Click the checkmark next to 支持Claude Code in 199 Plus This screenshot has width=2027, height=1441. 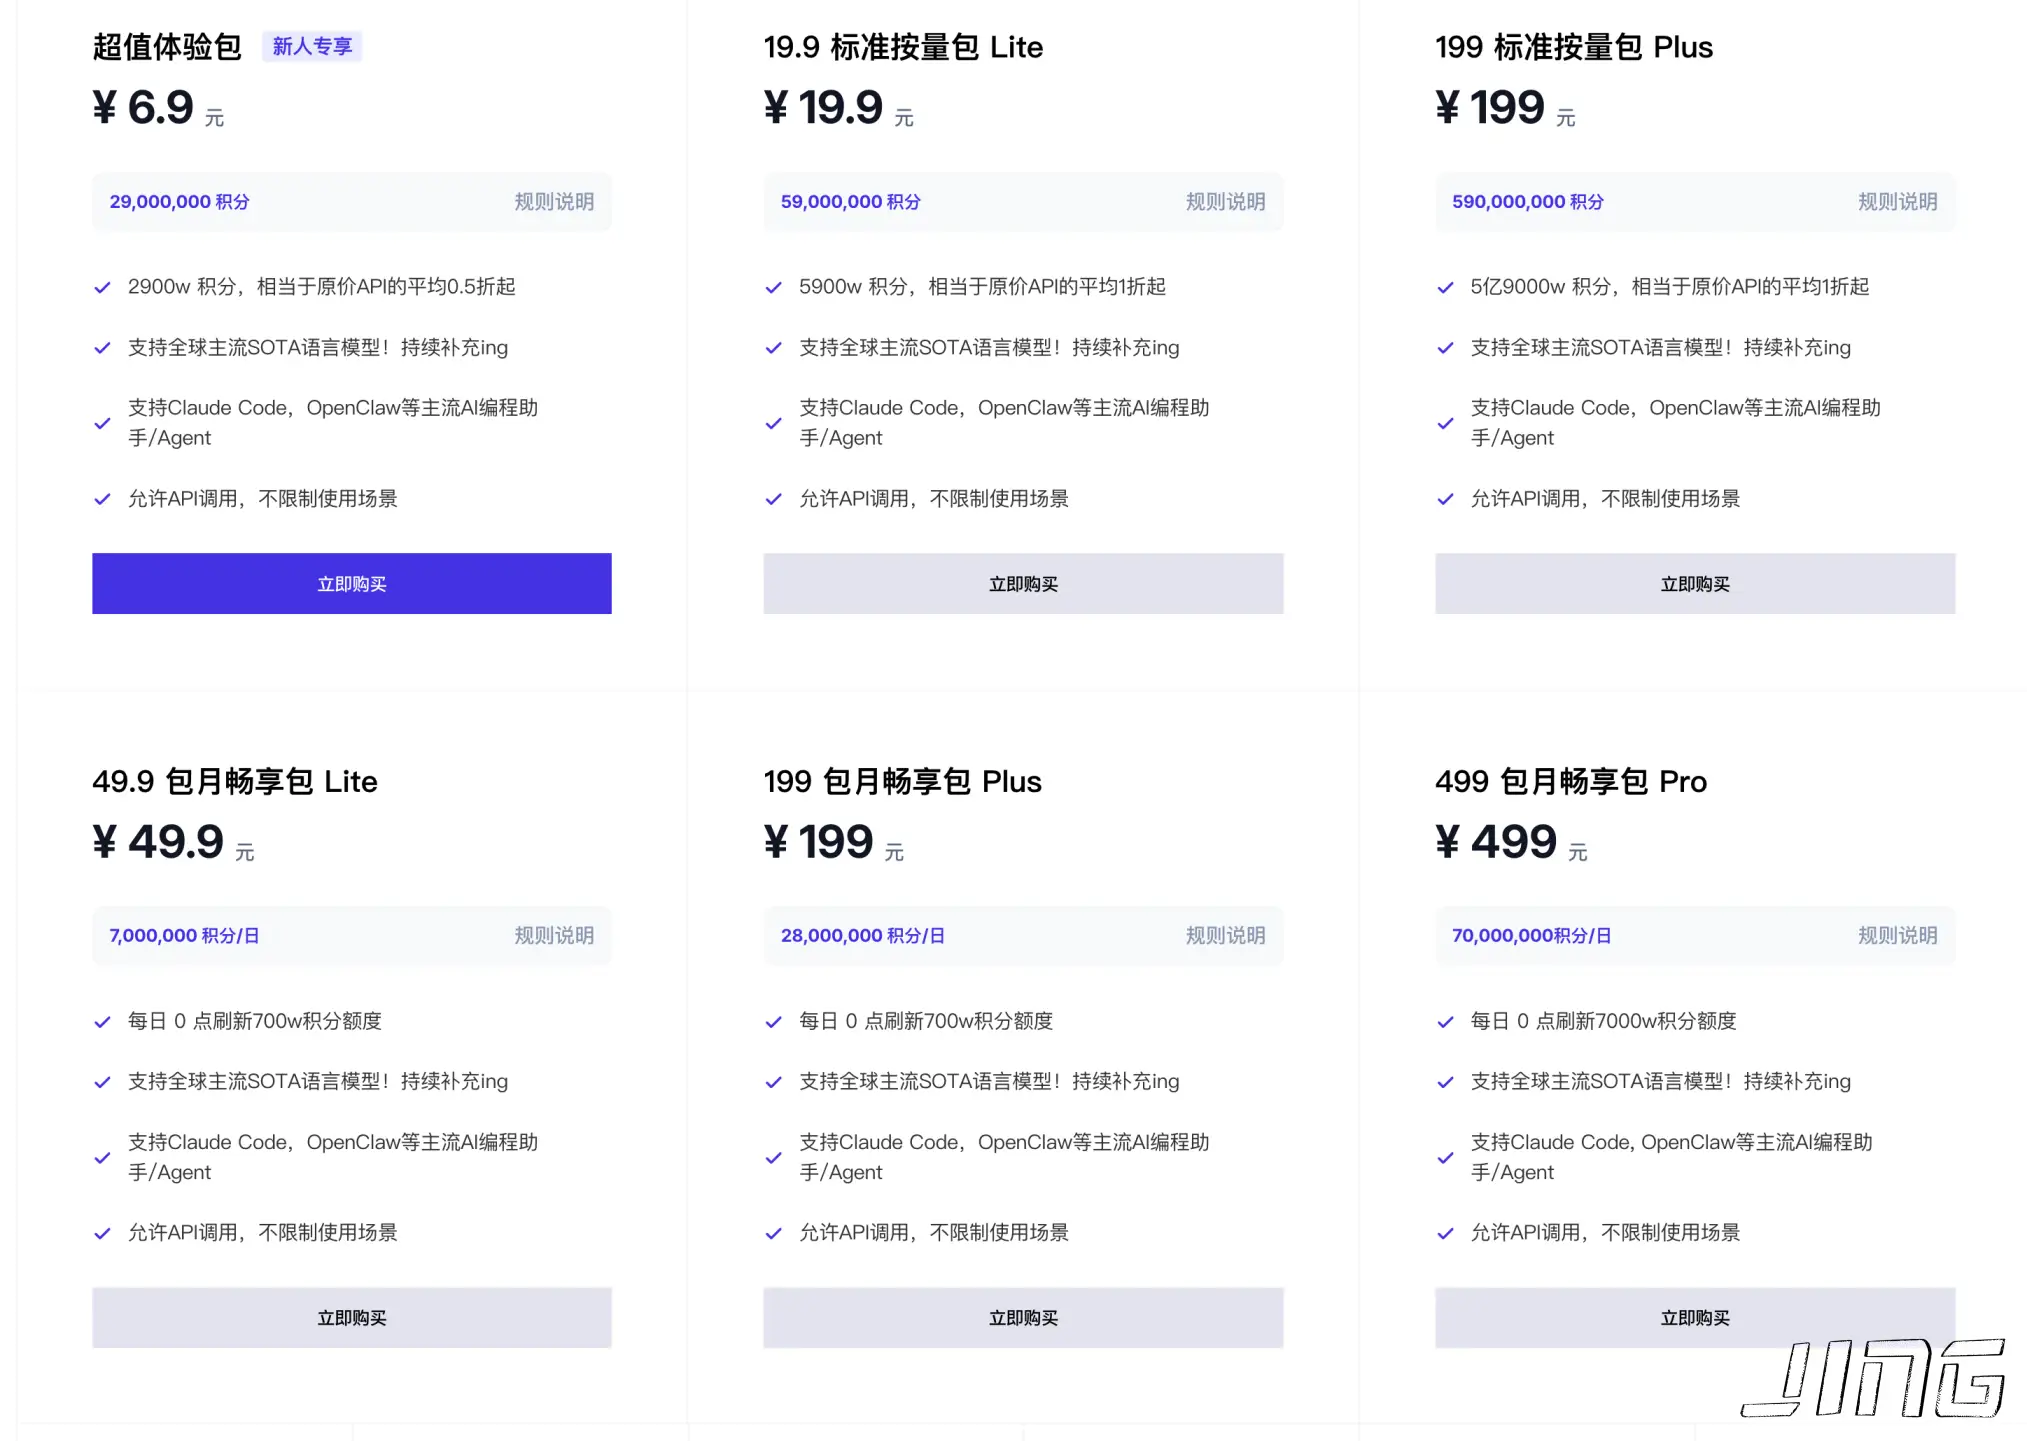(1446, 423)
